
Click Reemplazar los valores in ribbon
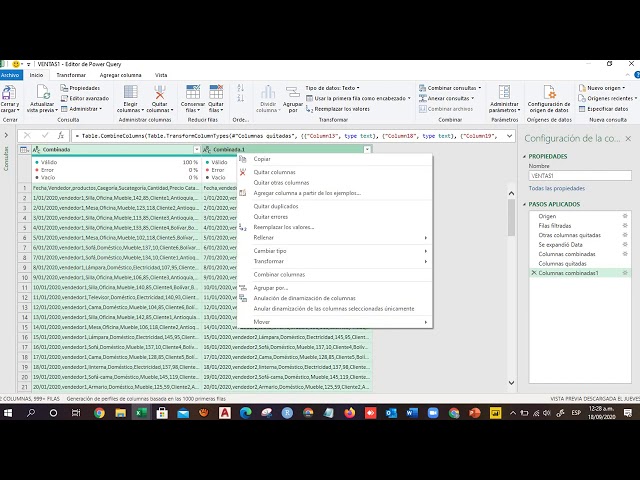338,109
